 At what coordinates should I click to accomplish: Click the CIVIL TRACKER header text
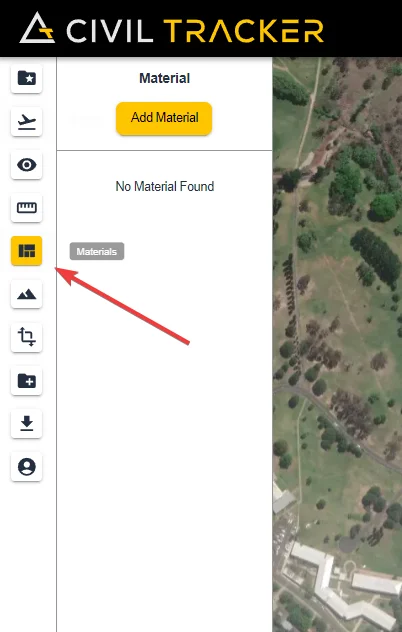point(195,31)
